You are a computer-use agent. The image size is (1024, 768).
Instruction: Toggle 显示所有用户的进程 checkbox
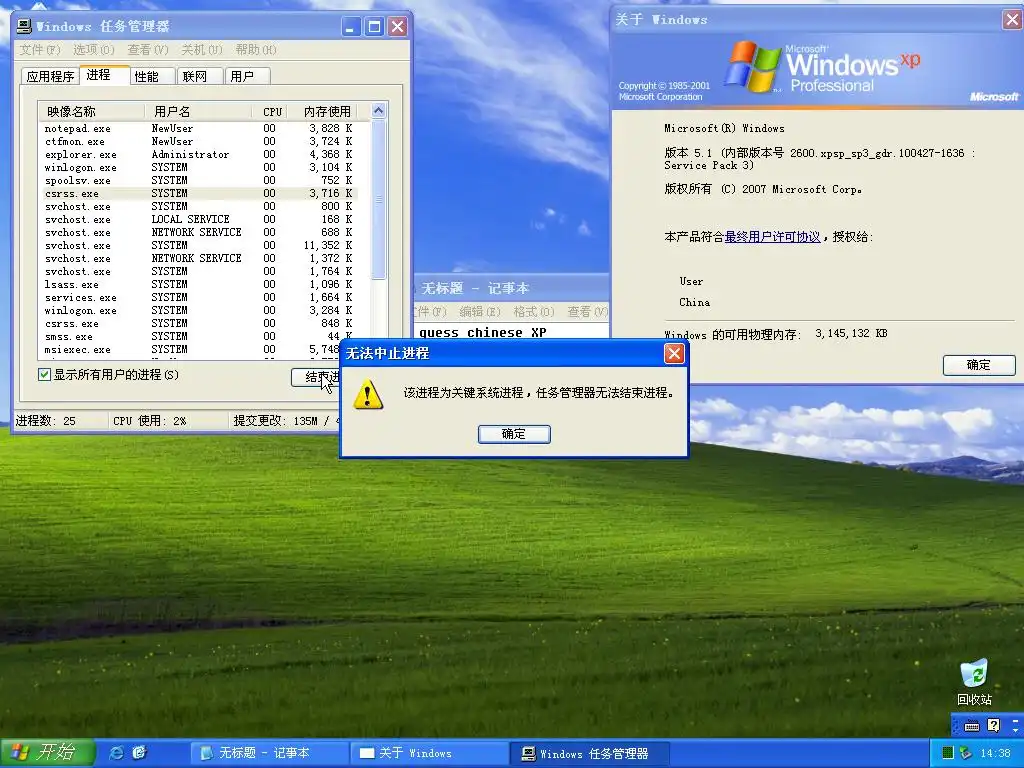[x=44, y=375]
